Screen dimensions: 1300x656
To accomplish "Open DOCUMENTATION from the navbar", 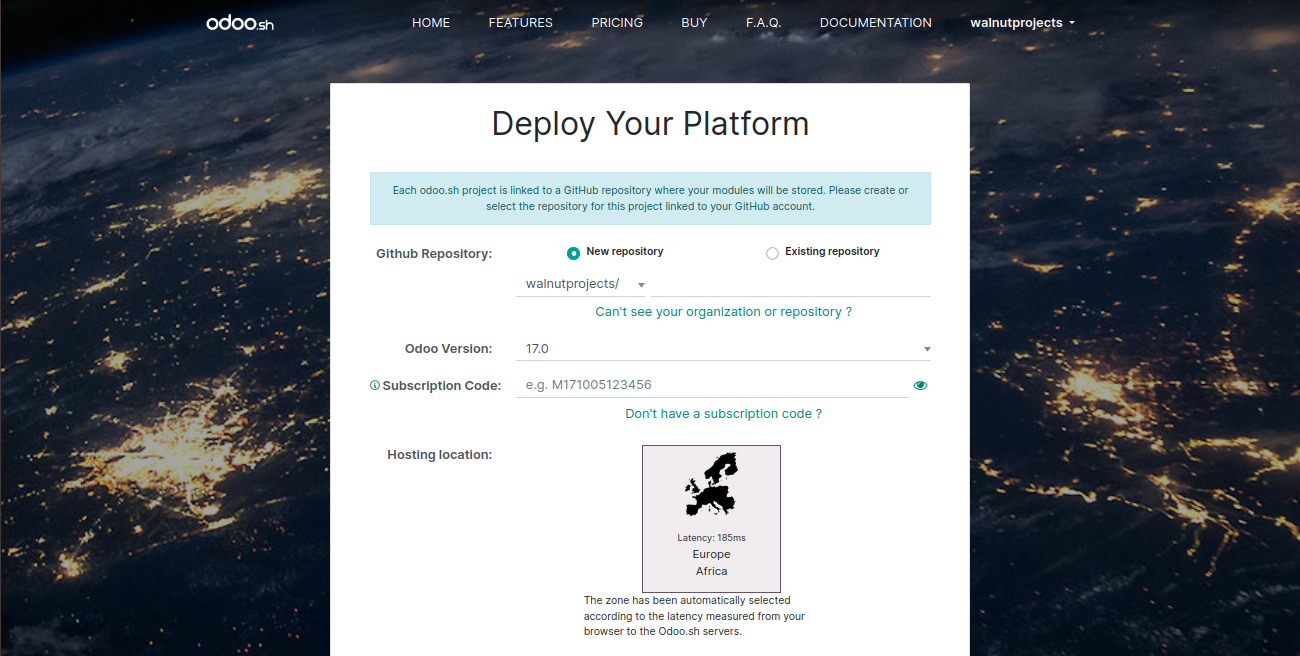I will tap(875, 23).
